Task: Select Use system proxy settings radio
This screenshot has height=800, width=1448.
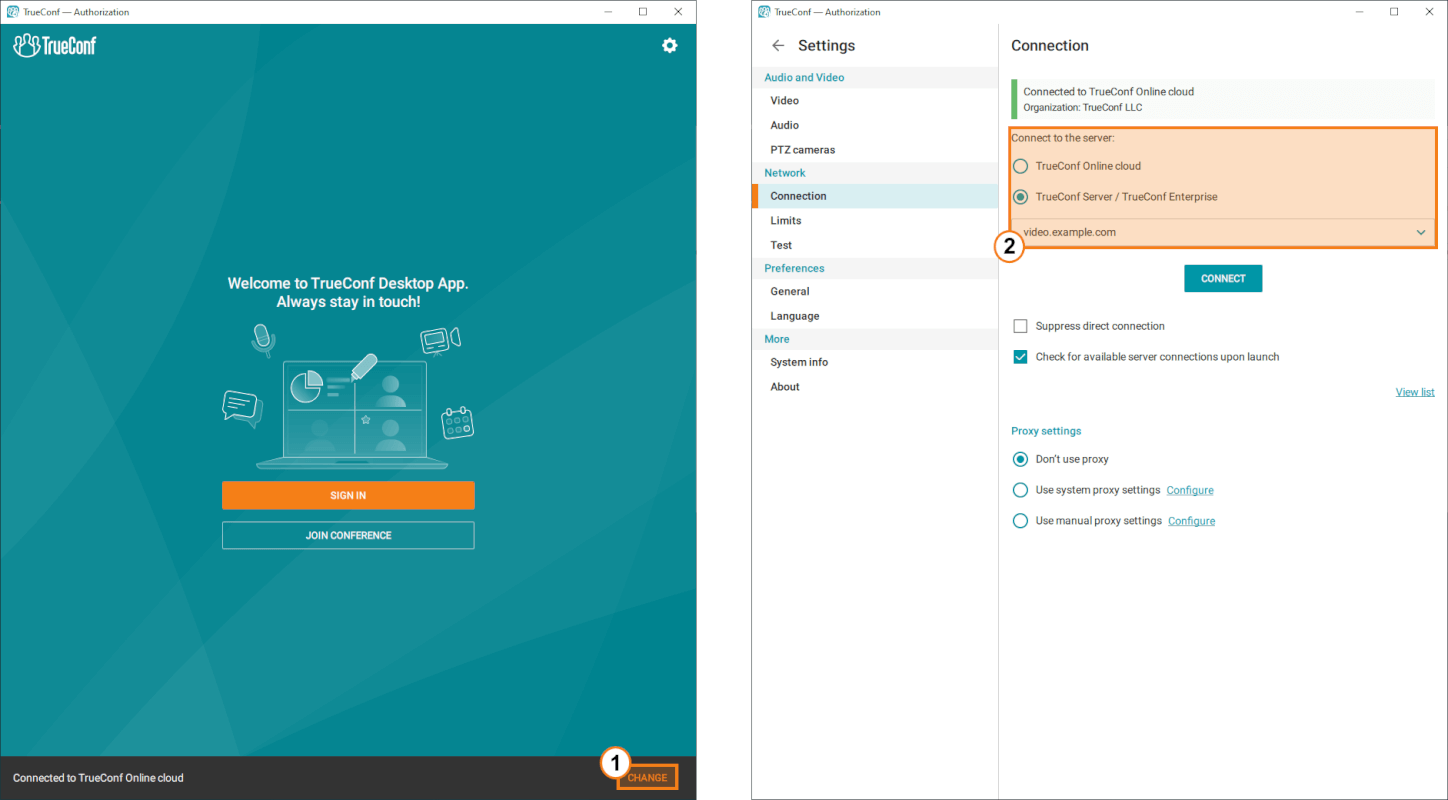Action: (1020, 490)
